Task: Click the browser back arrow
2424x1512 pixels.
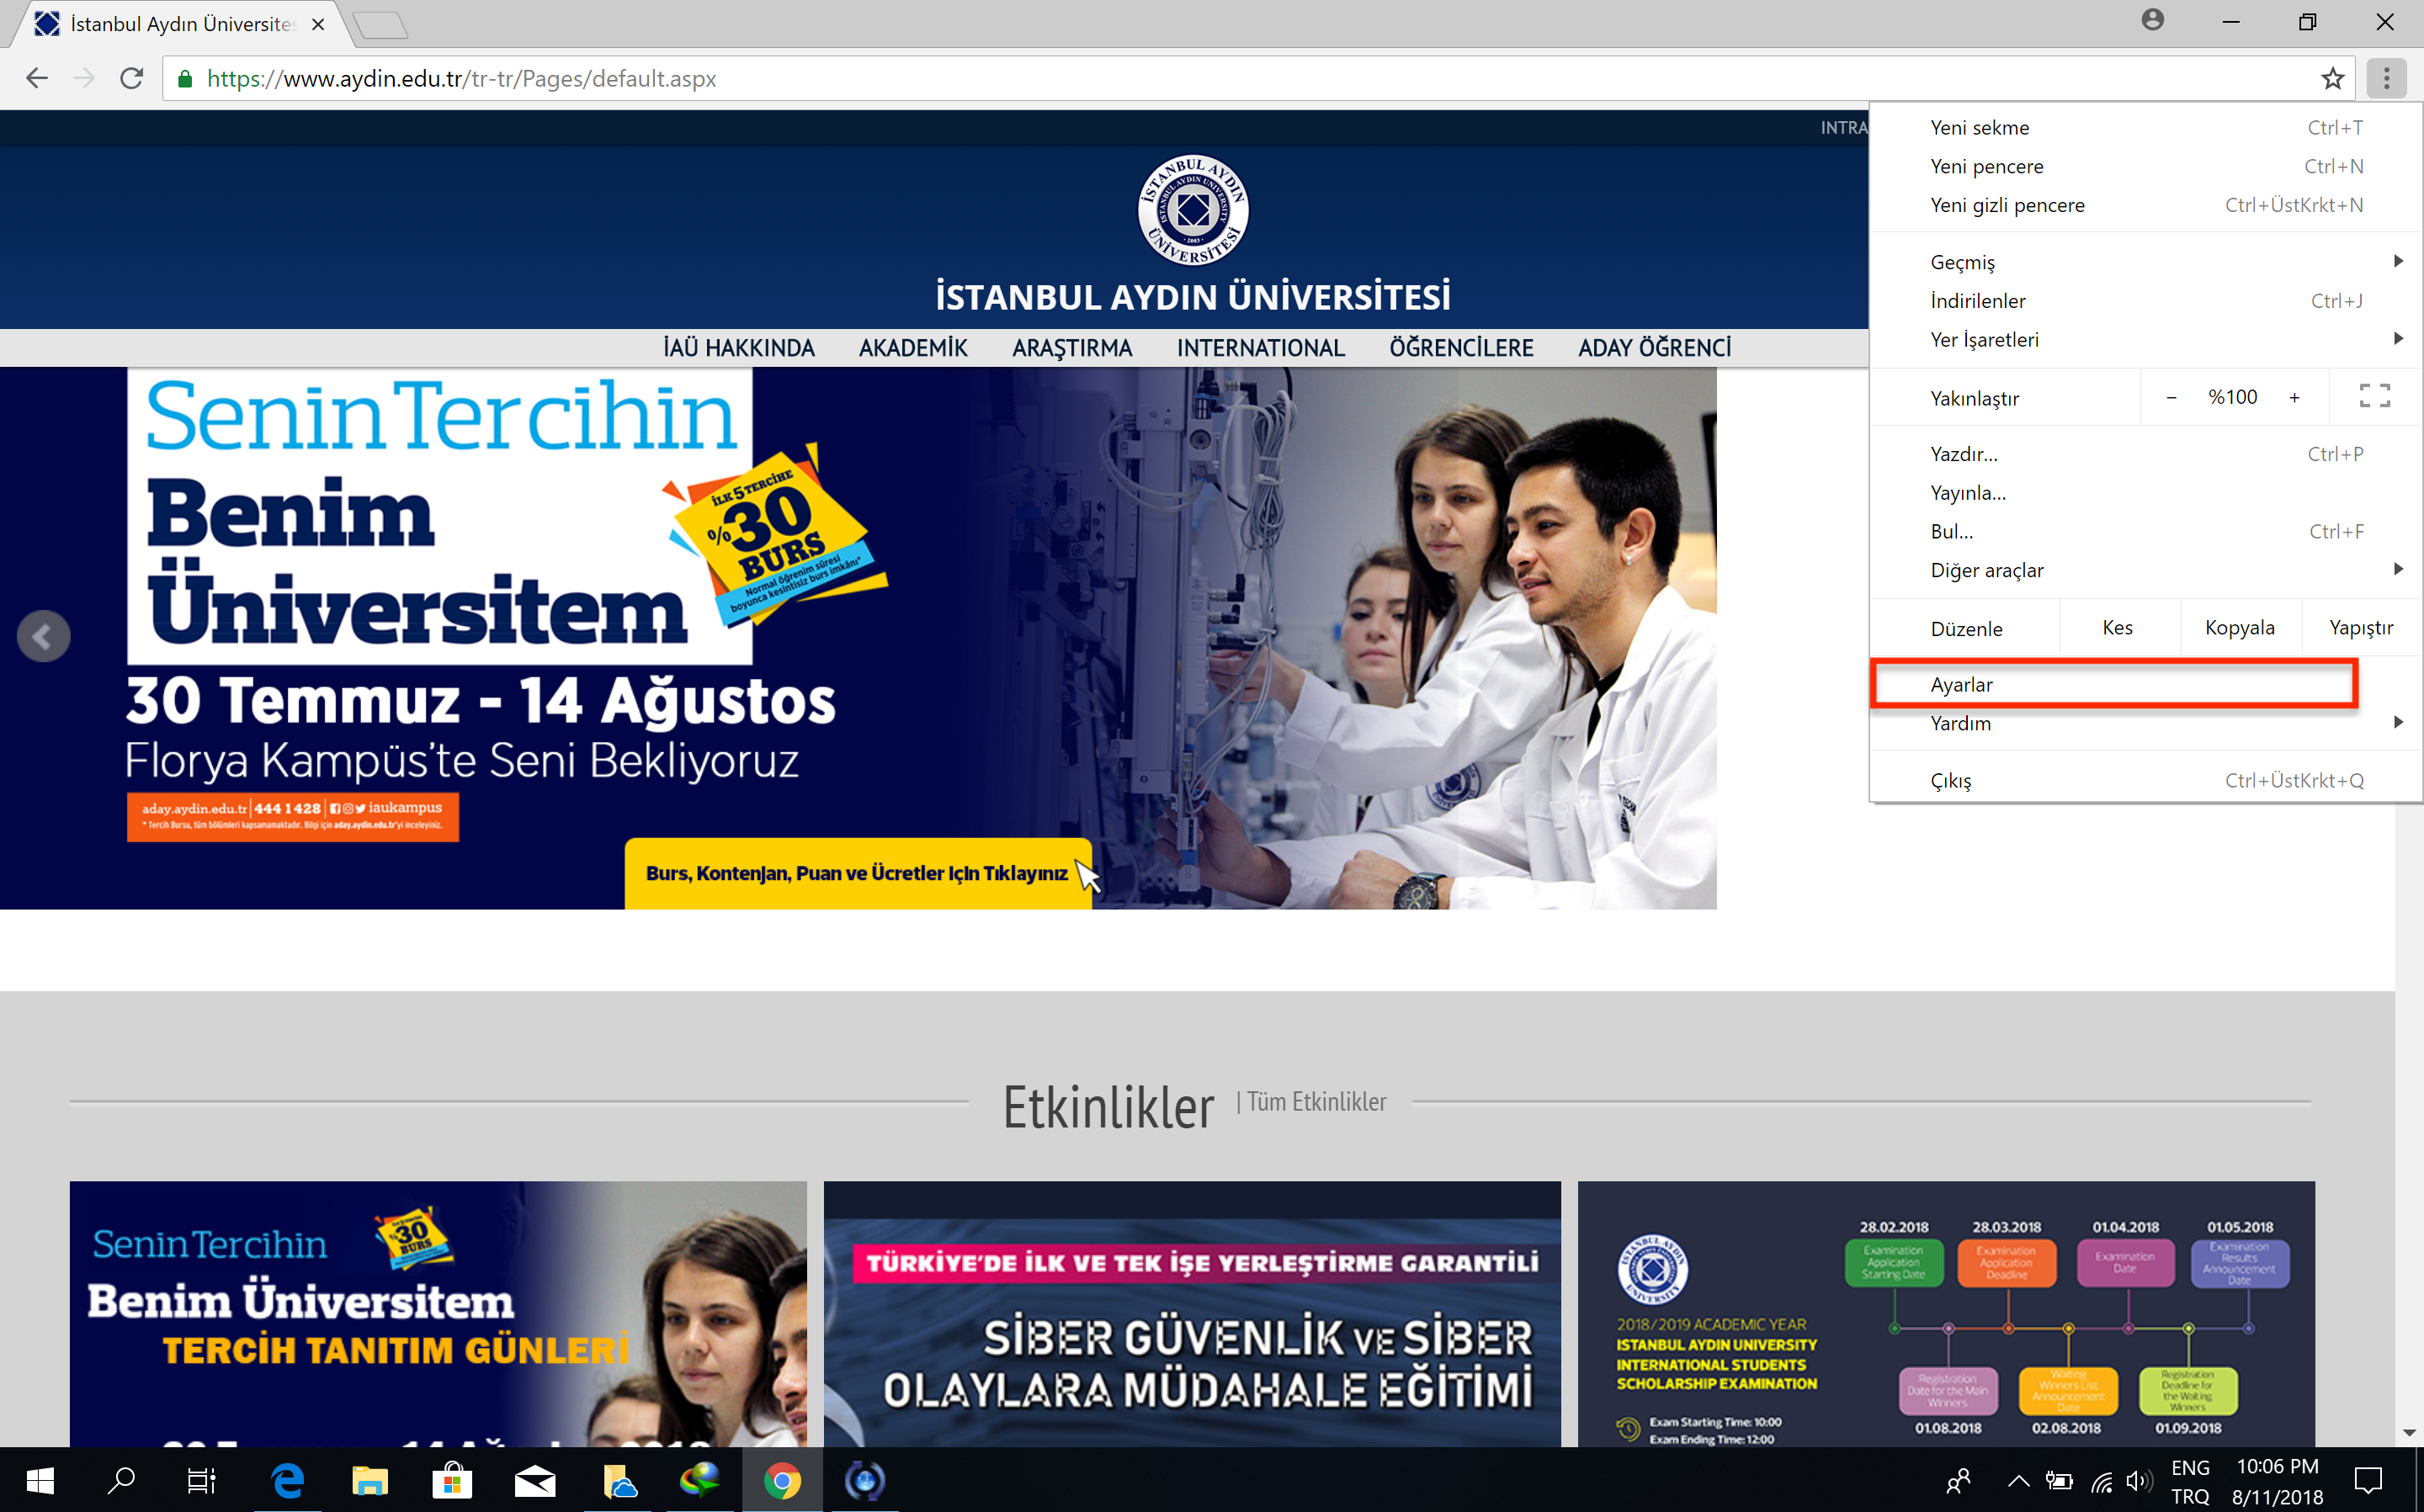Action: (37, 78)
